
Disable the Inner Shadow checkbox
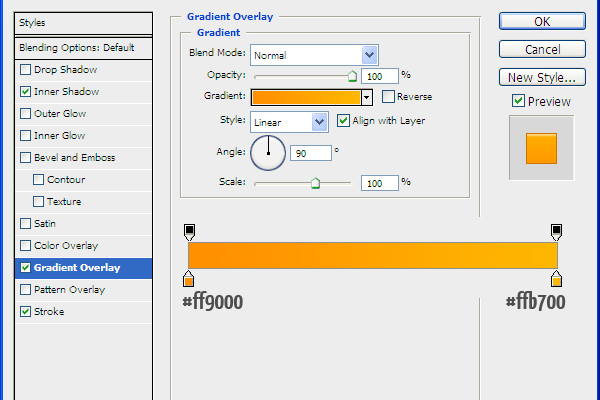click(x=26, y=91)
